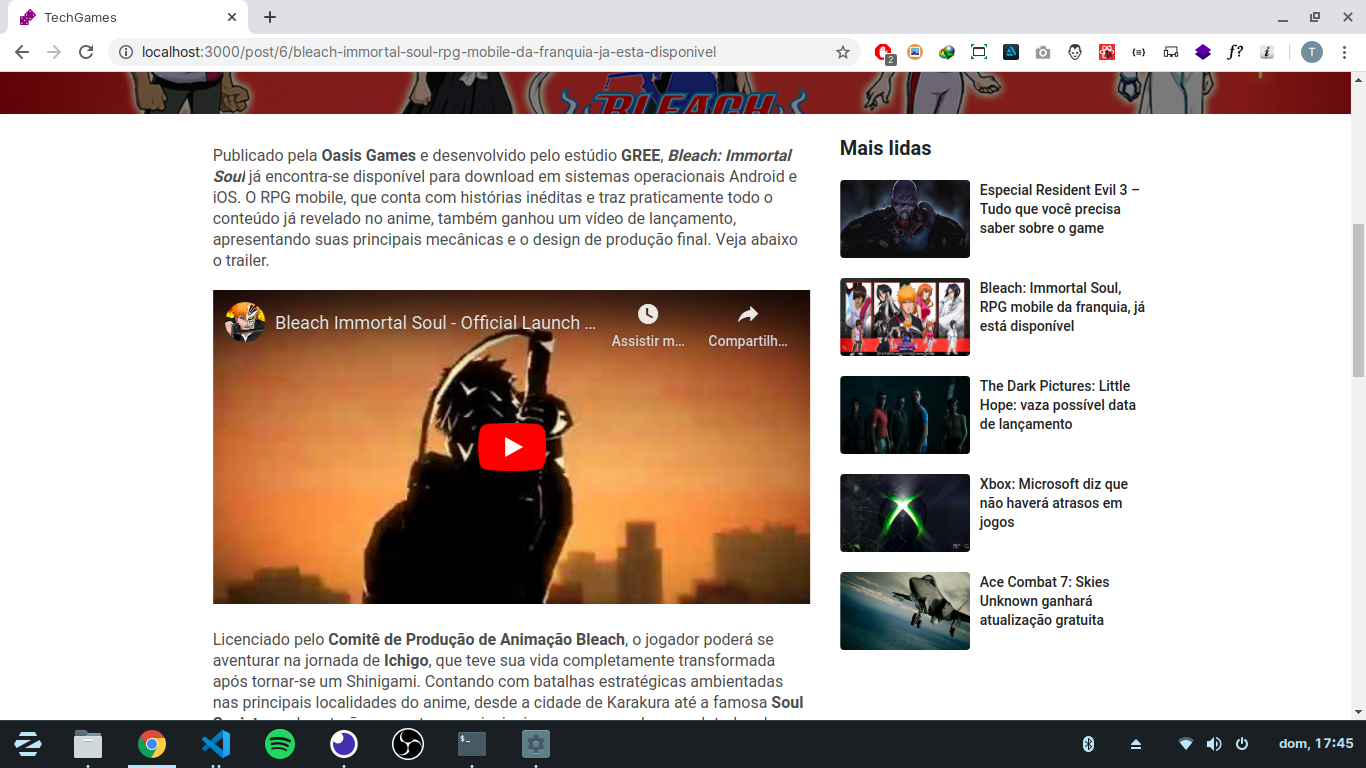Screen dimensions: 1366x768
Task: Click the Mais lidas heading
Action: pos(885,148)
